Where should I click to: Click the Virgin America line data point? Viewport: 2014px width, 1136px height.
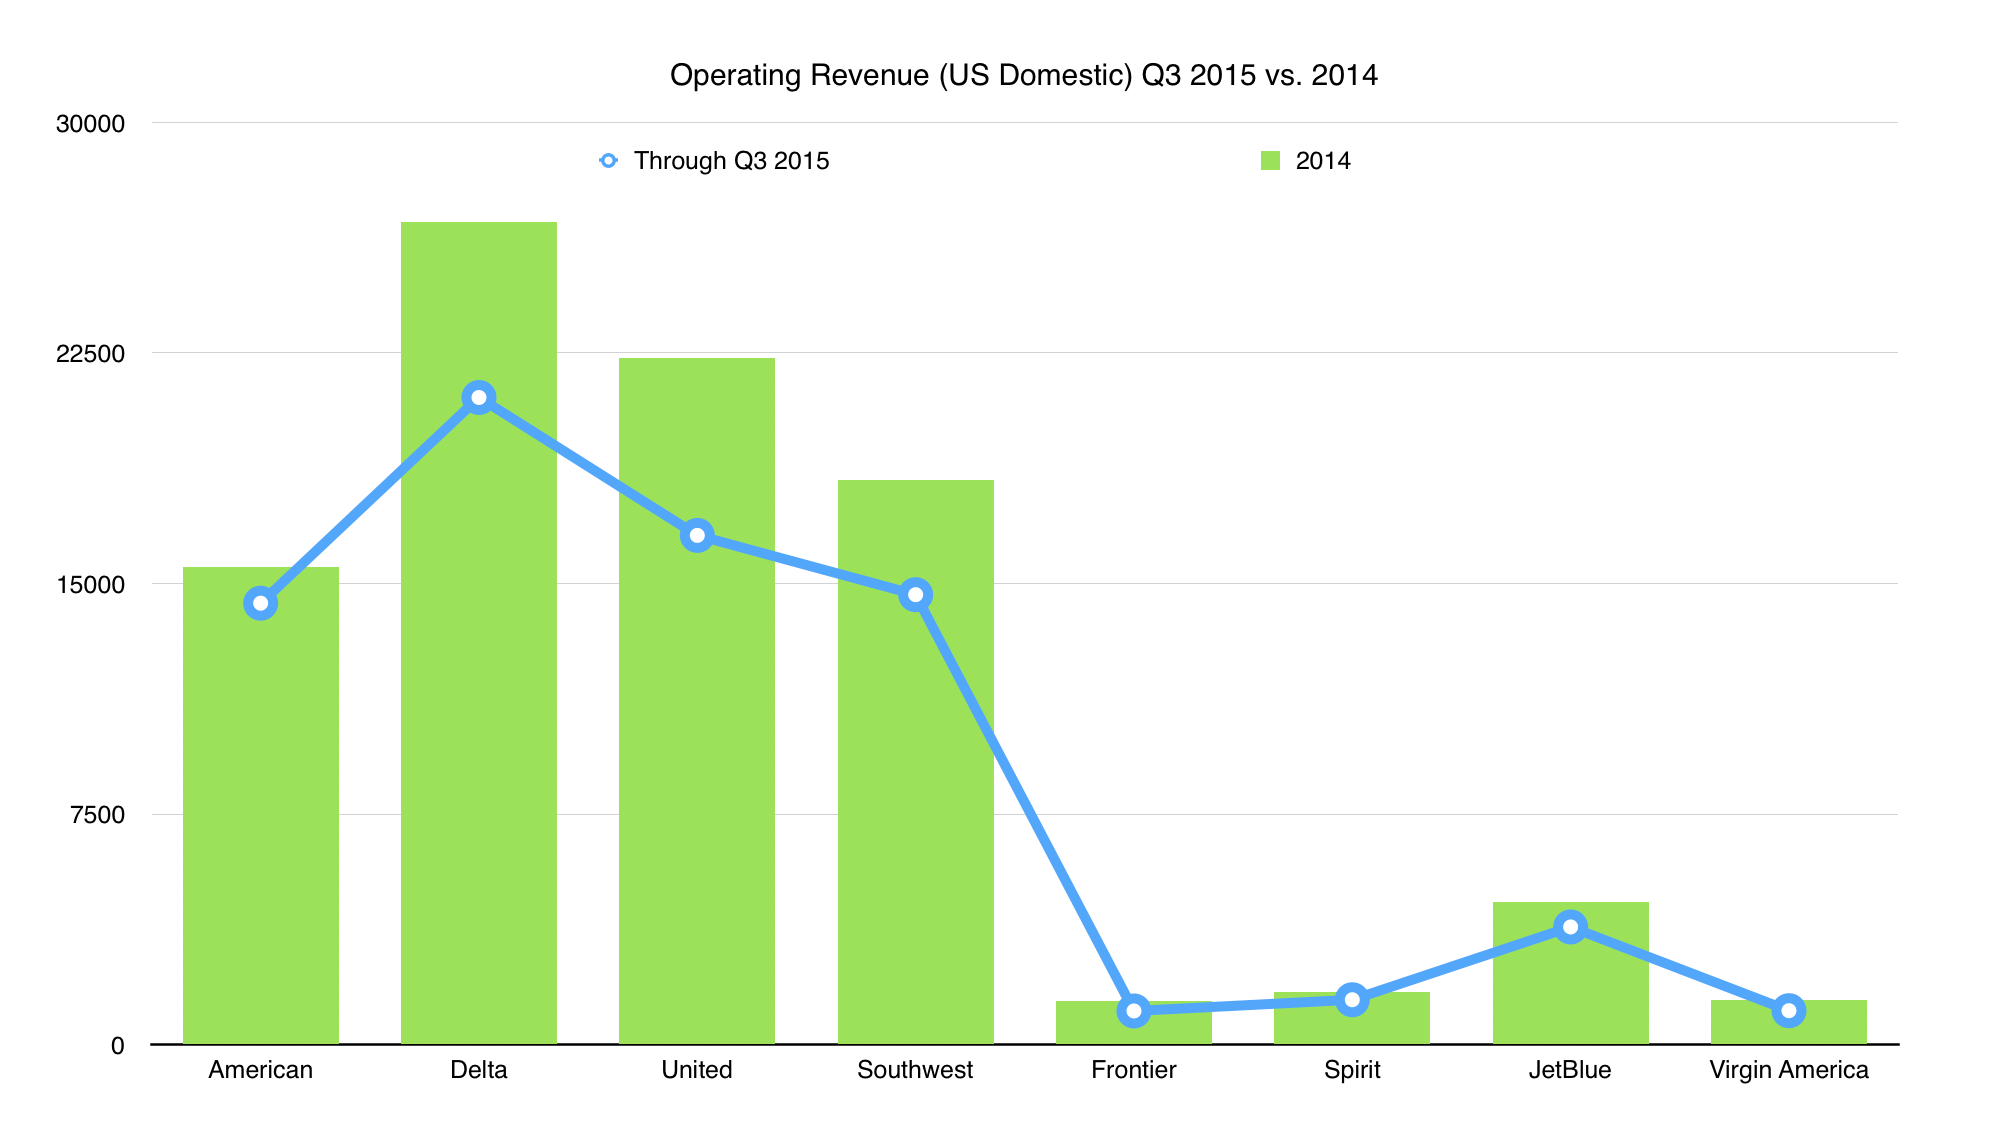[1789, 1011]
